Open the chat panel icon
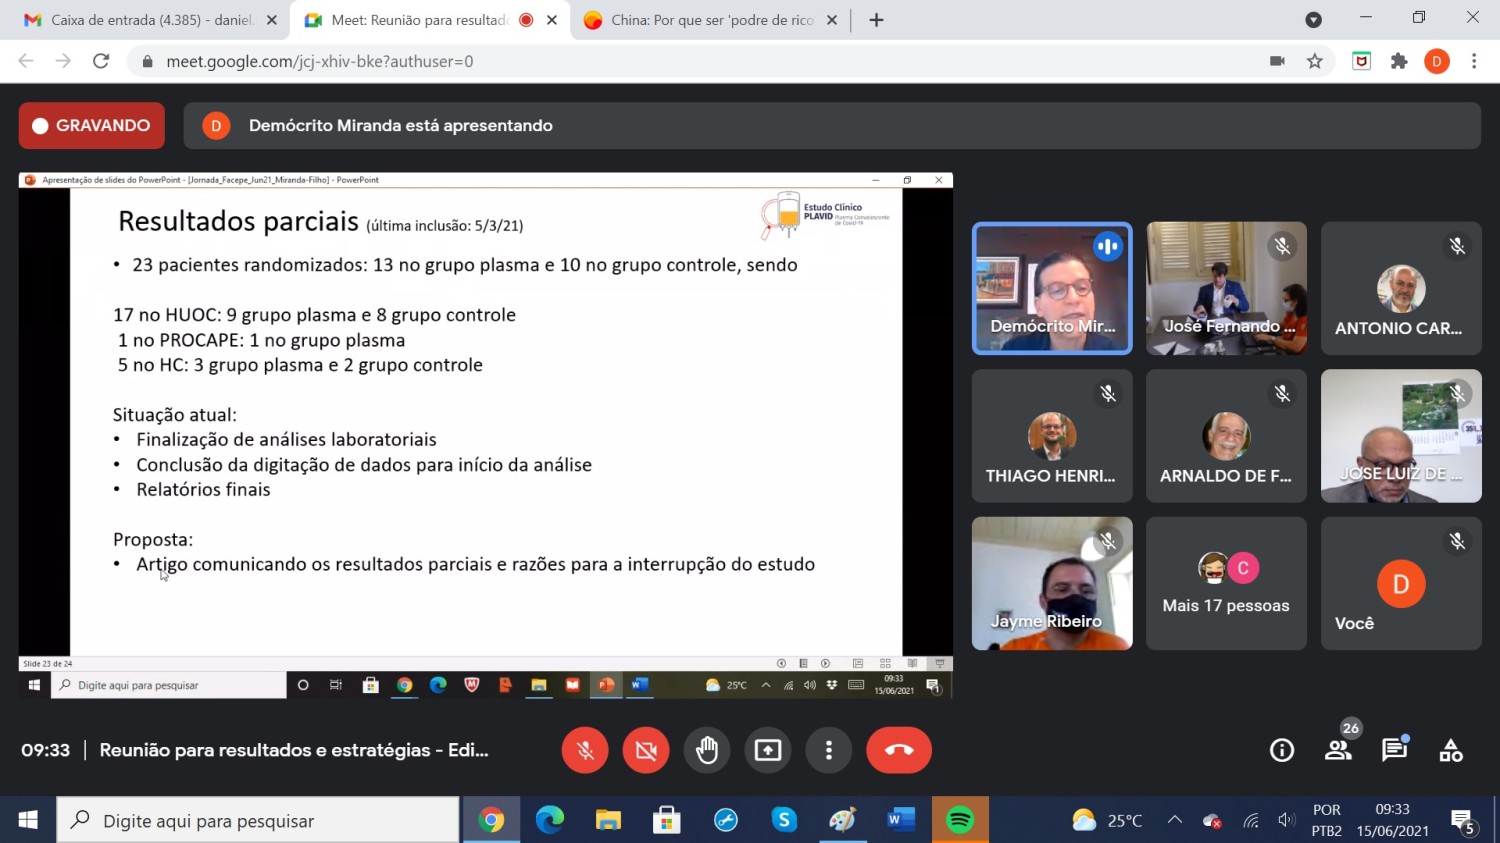This screenshot has height=843, width=1500. 1394,750
